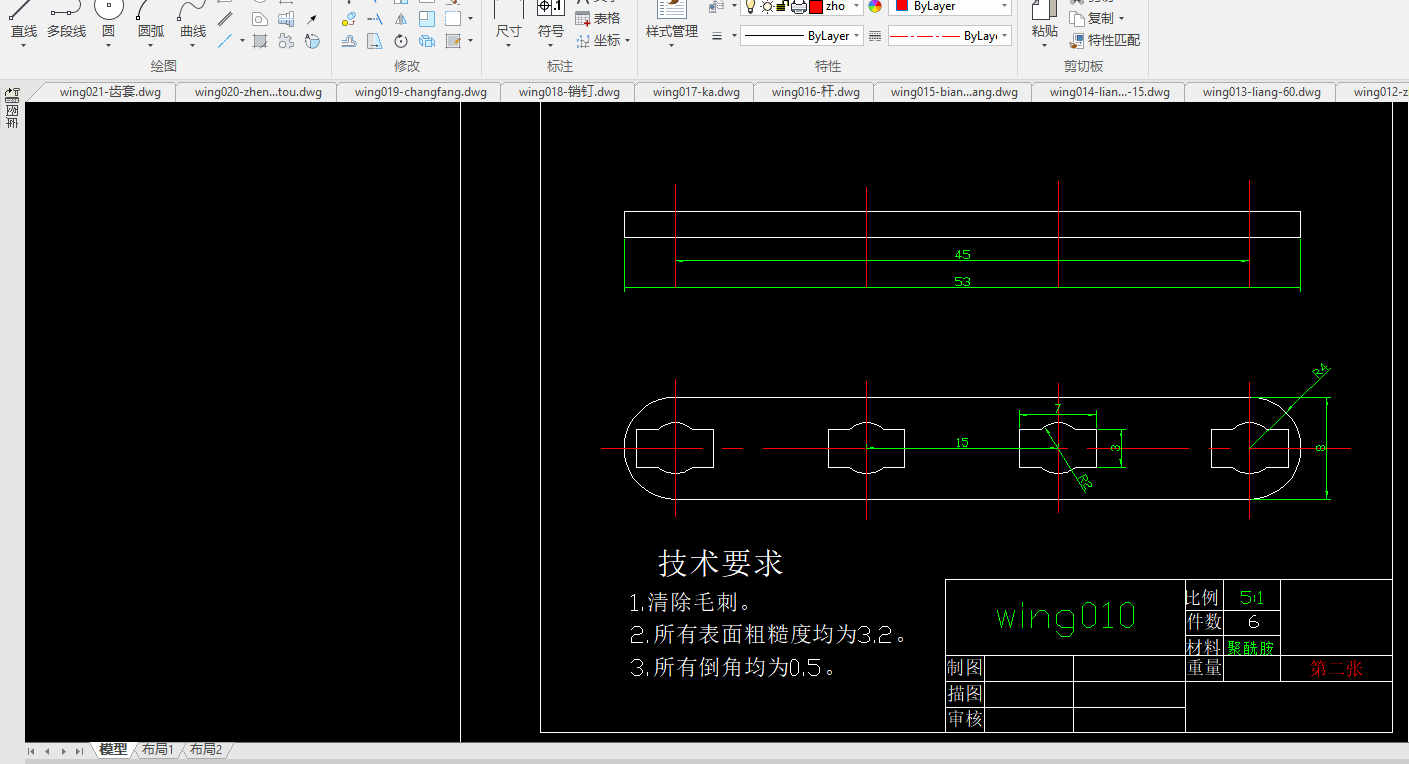This screenshot has width=1409, height=764.
Task: Click the lineweight lines icon
Action: click(717, 36)
